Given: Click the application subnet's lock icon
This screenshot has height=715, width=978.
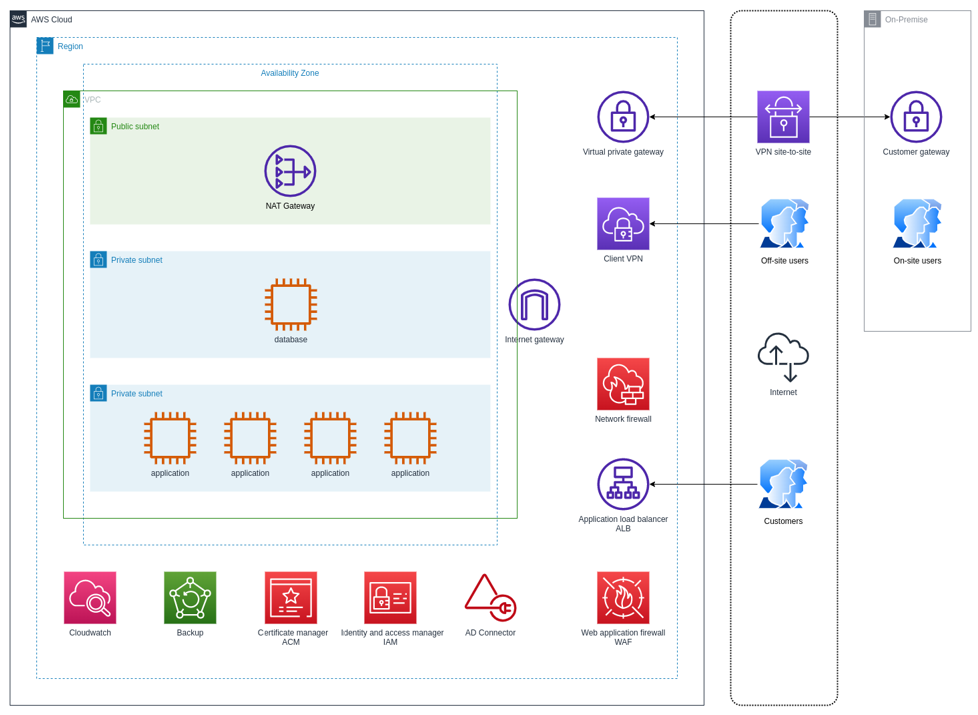Looking at the screenshot, I should point(99,393).
